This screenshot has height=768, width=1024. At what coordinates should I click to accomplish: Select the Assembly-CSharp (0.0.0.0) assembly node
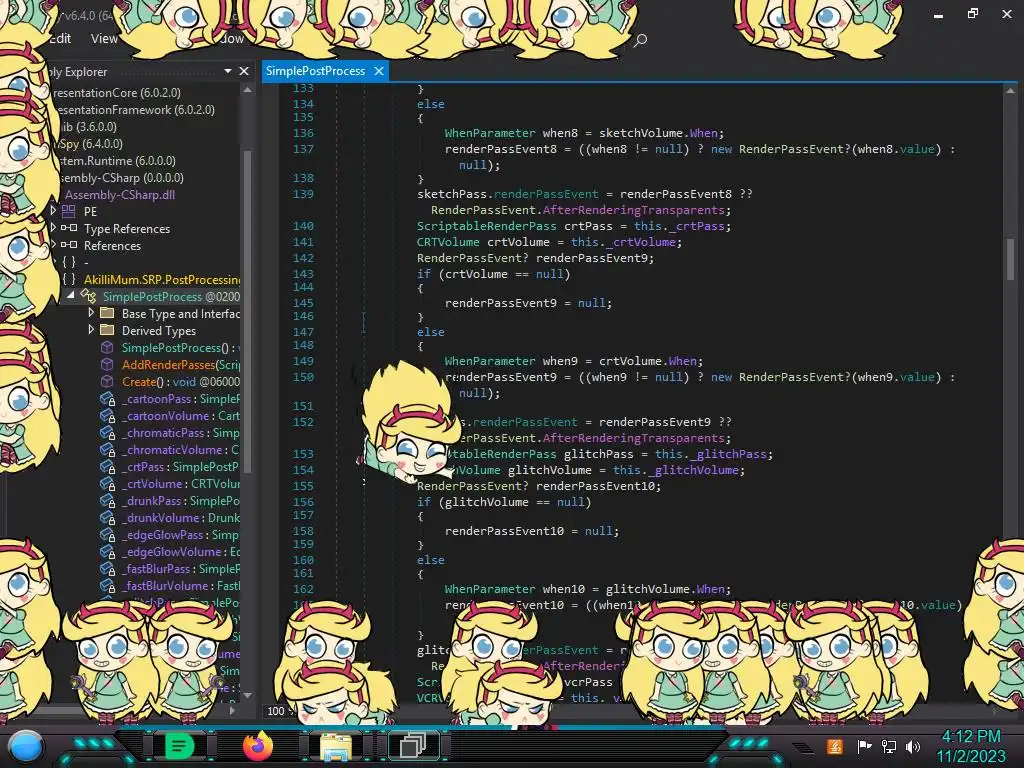[120, 178]
